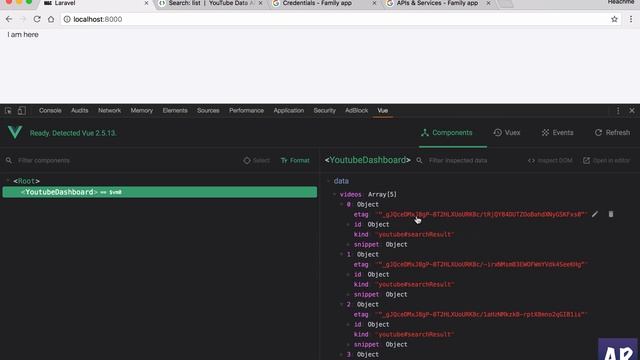Edit the etag value with pencil icon
This screenshot has width=640, height=360.
595,214
